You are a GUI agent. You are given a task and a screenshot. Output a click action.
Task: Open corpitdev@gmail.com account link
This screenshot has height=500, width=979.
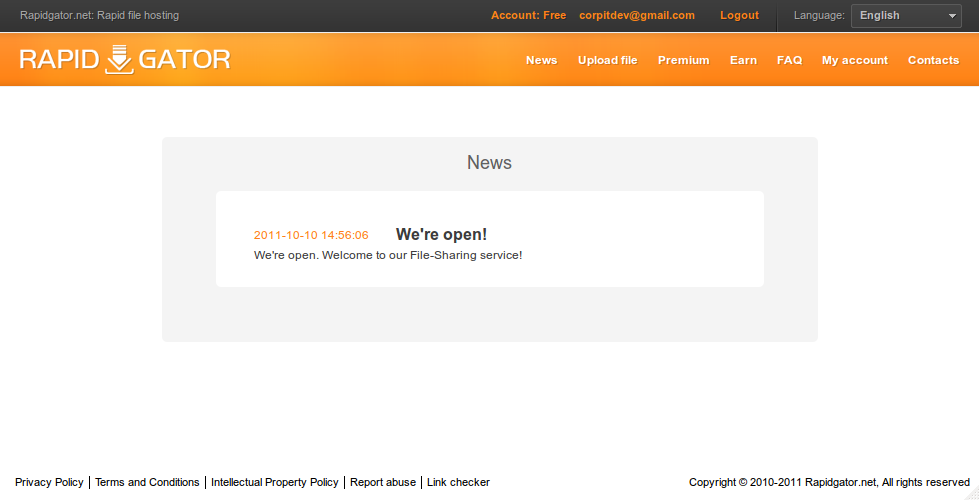pos(637,16)
